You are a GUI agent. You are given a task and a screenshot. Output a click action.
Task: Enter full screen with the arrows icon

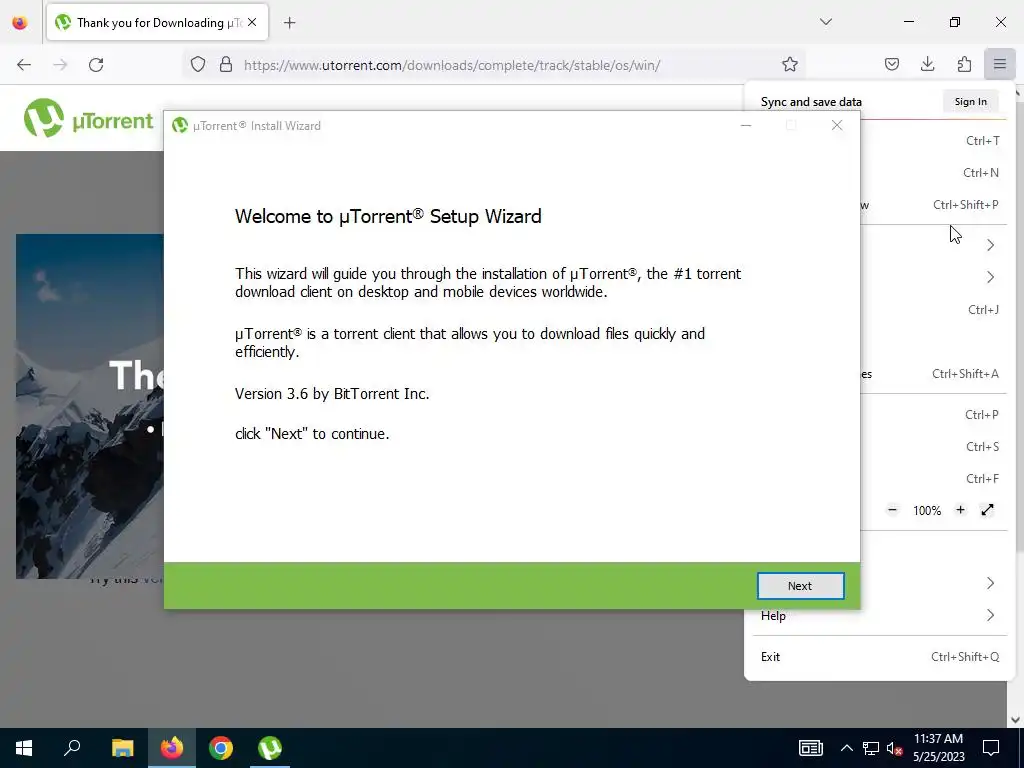pos(987,510)
